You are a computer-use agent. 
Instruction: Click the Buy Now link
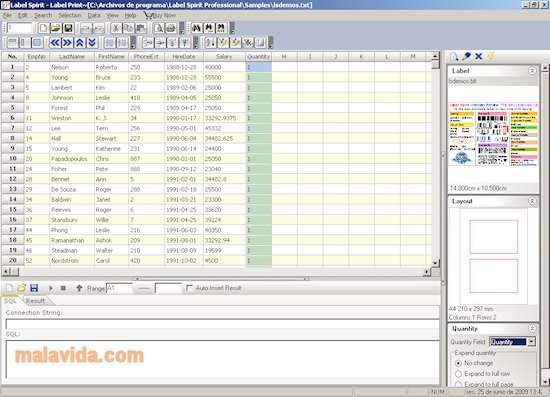click(x=160, y=15)
